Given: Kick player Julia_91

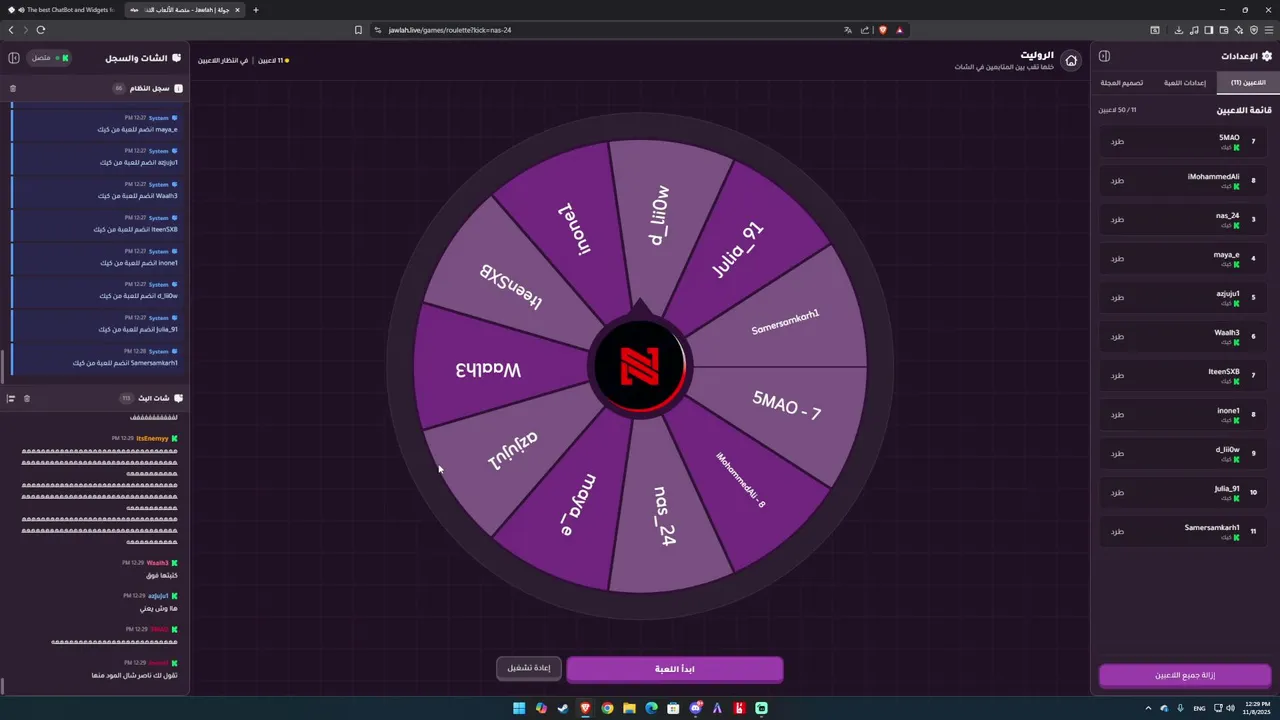Looking at the screenshot, I should click(1117, 492).
